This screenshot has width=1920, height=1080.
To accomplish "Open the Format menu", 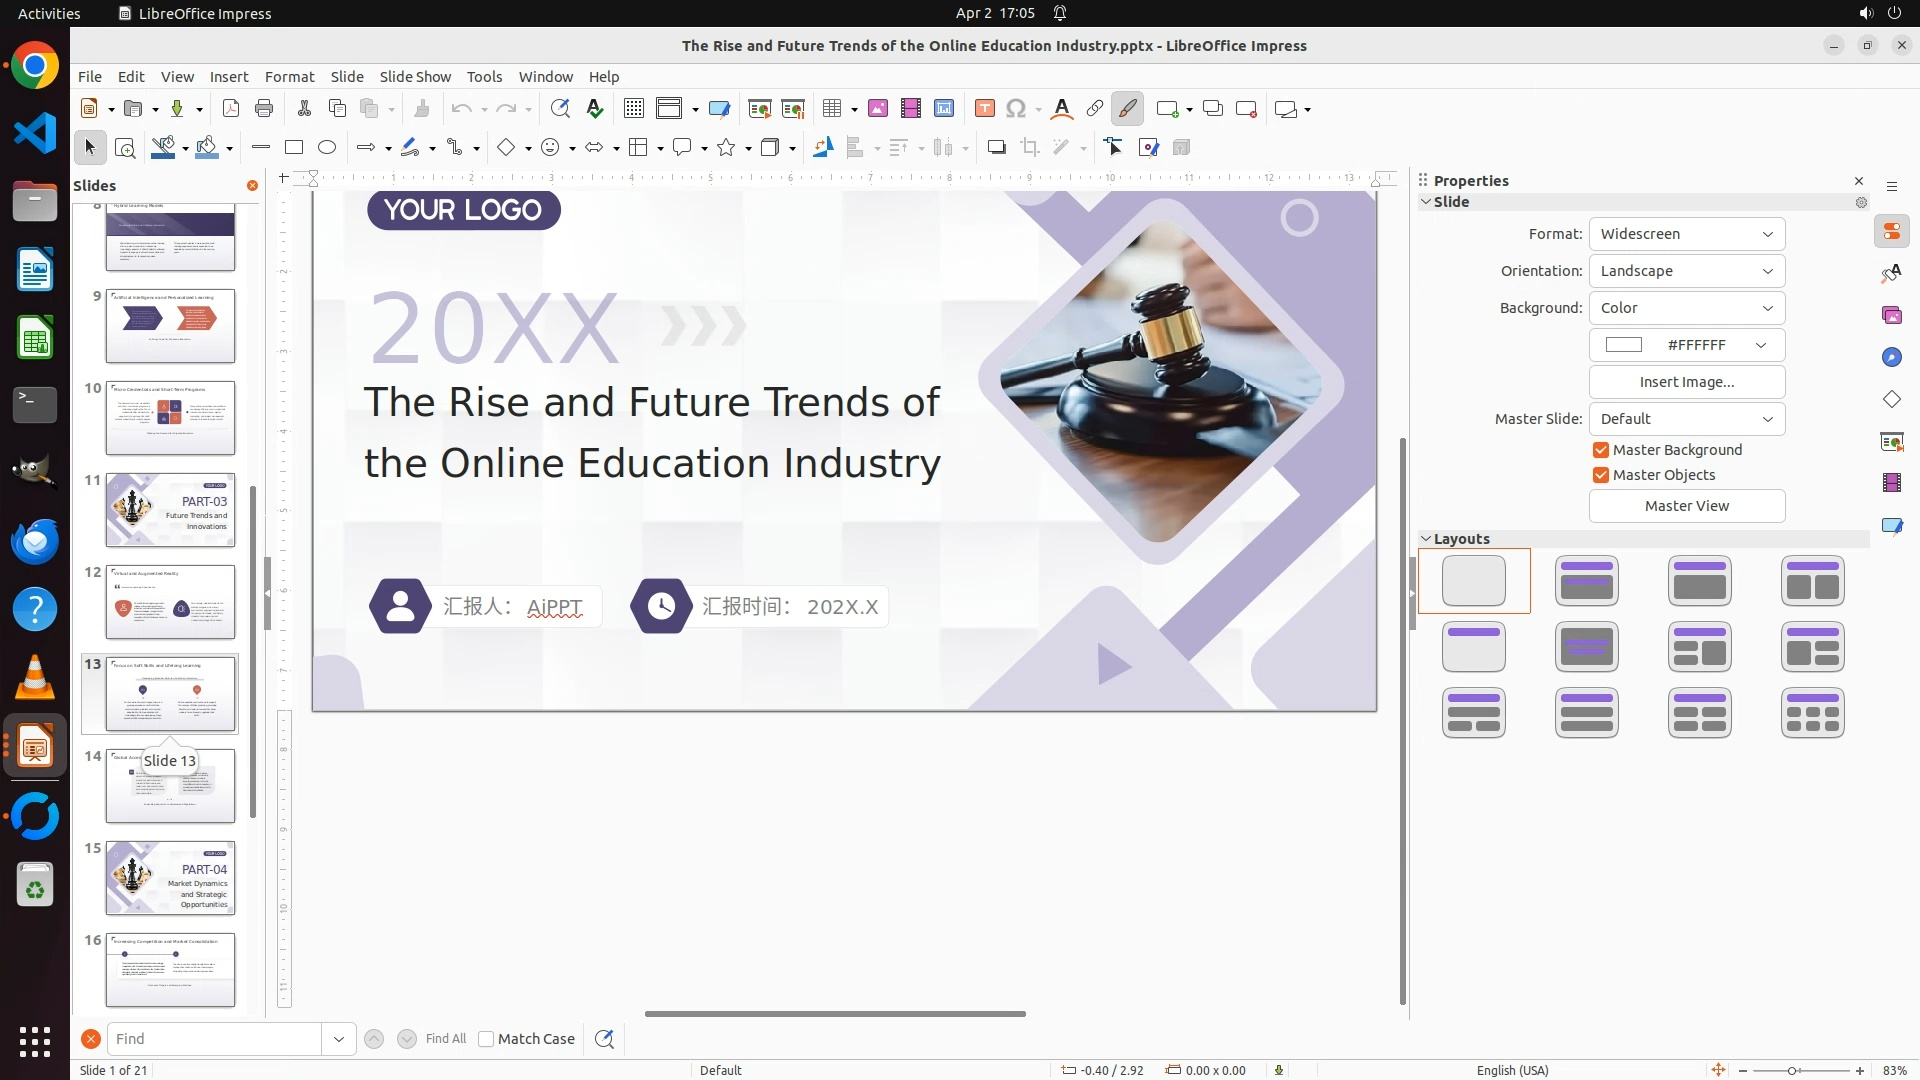I will (289, 77).
